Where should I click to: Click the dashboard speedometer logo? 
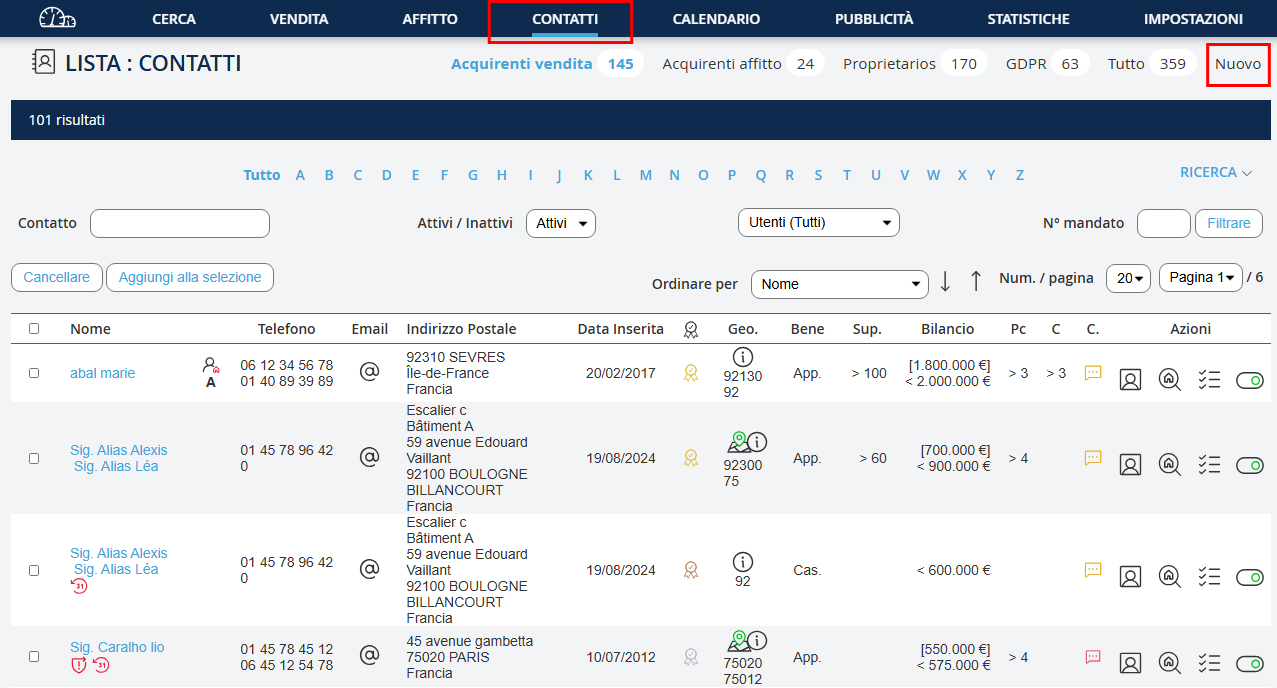click(57, 18)
